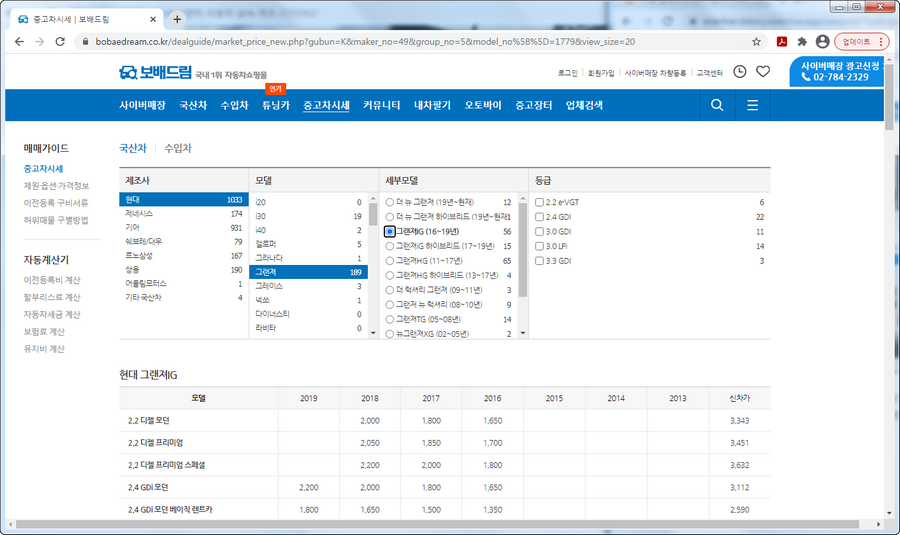Click 세부모델 list scroll down arrow
Viewport: 900px width, 535px height.
[523, 333]
